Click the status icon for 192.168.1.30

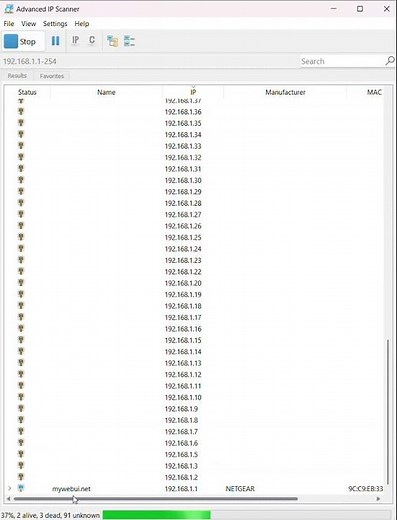(x=21, y=180)
